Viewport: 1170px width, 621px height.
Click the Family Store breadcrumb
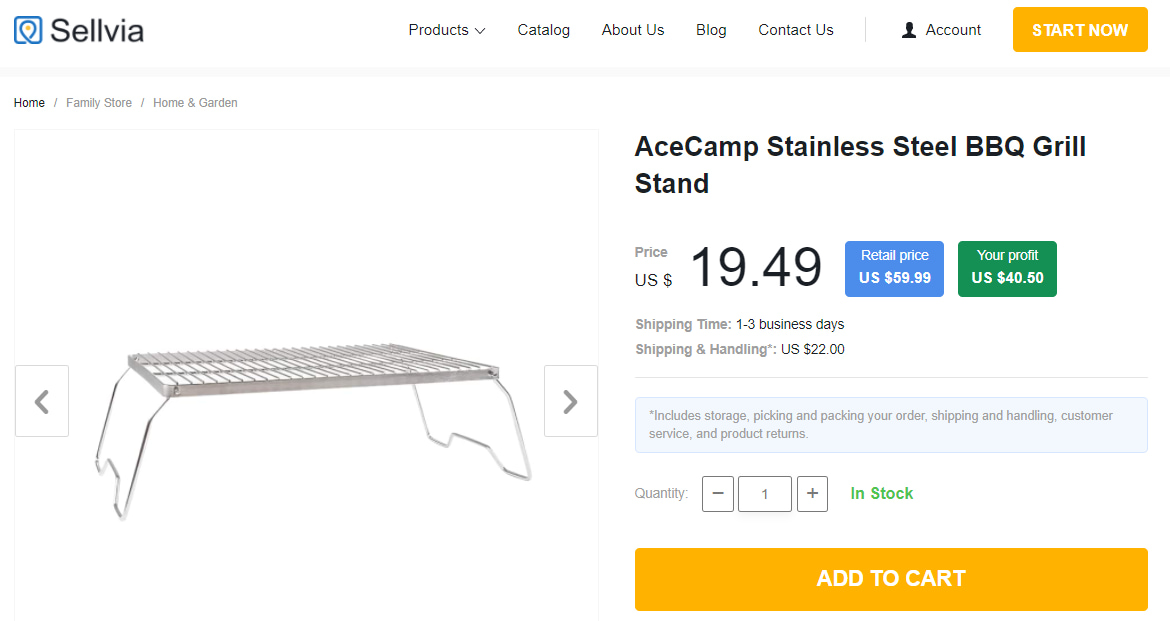(x=99, y=102)
